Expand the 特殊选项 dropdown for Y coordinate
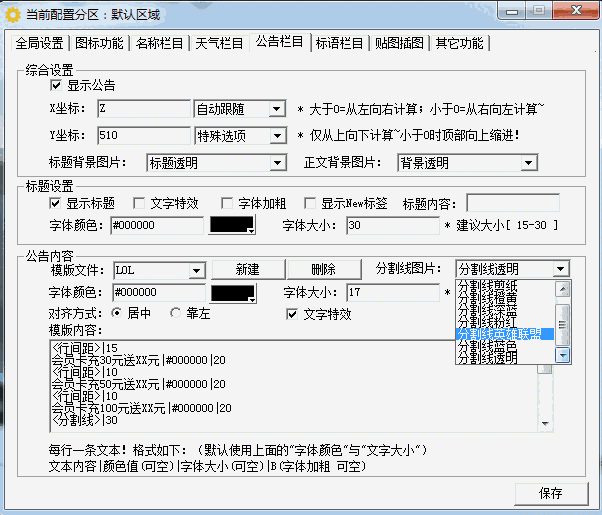Image resolution: width=602 pixels, height=515 pixels. point(277,136)
